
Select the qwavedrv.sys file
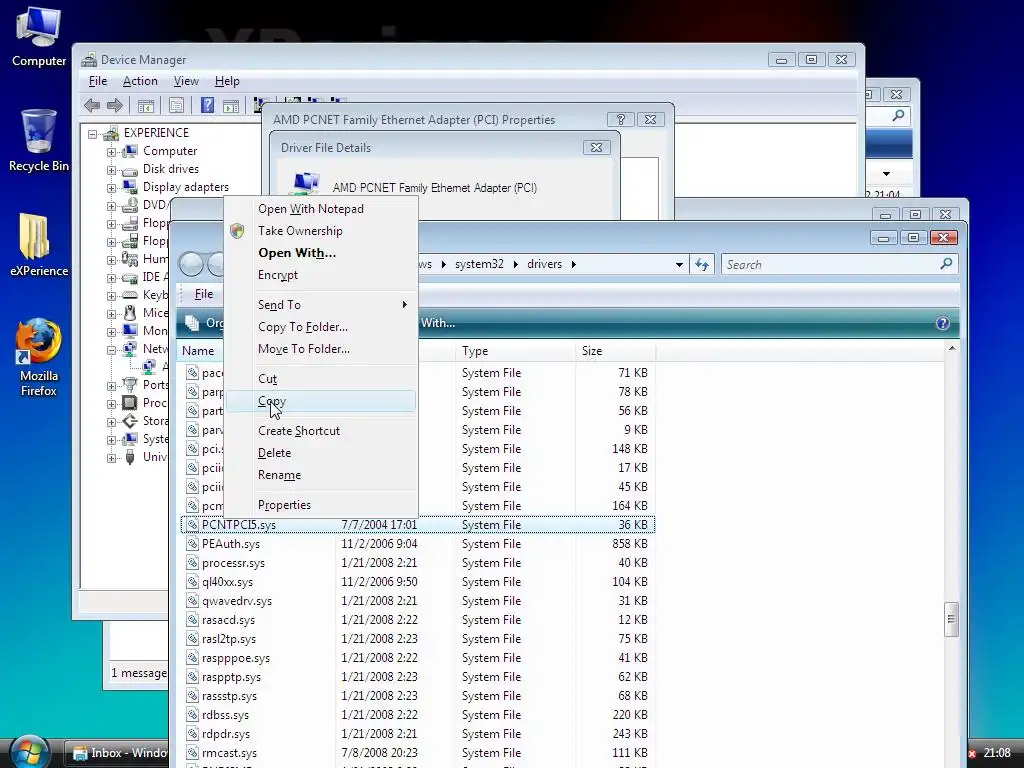(x=237, y=601)
